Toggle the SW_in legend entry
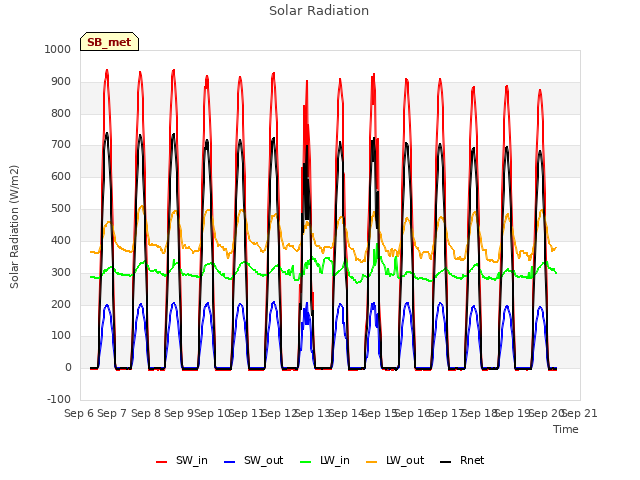The height and width of the screenshot is (480, 640). point(182,460)
